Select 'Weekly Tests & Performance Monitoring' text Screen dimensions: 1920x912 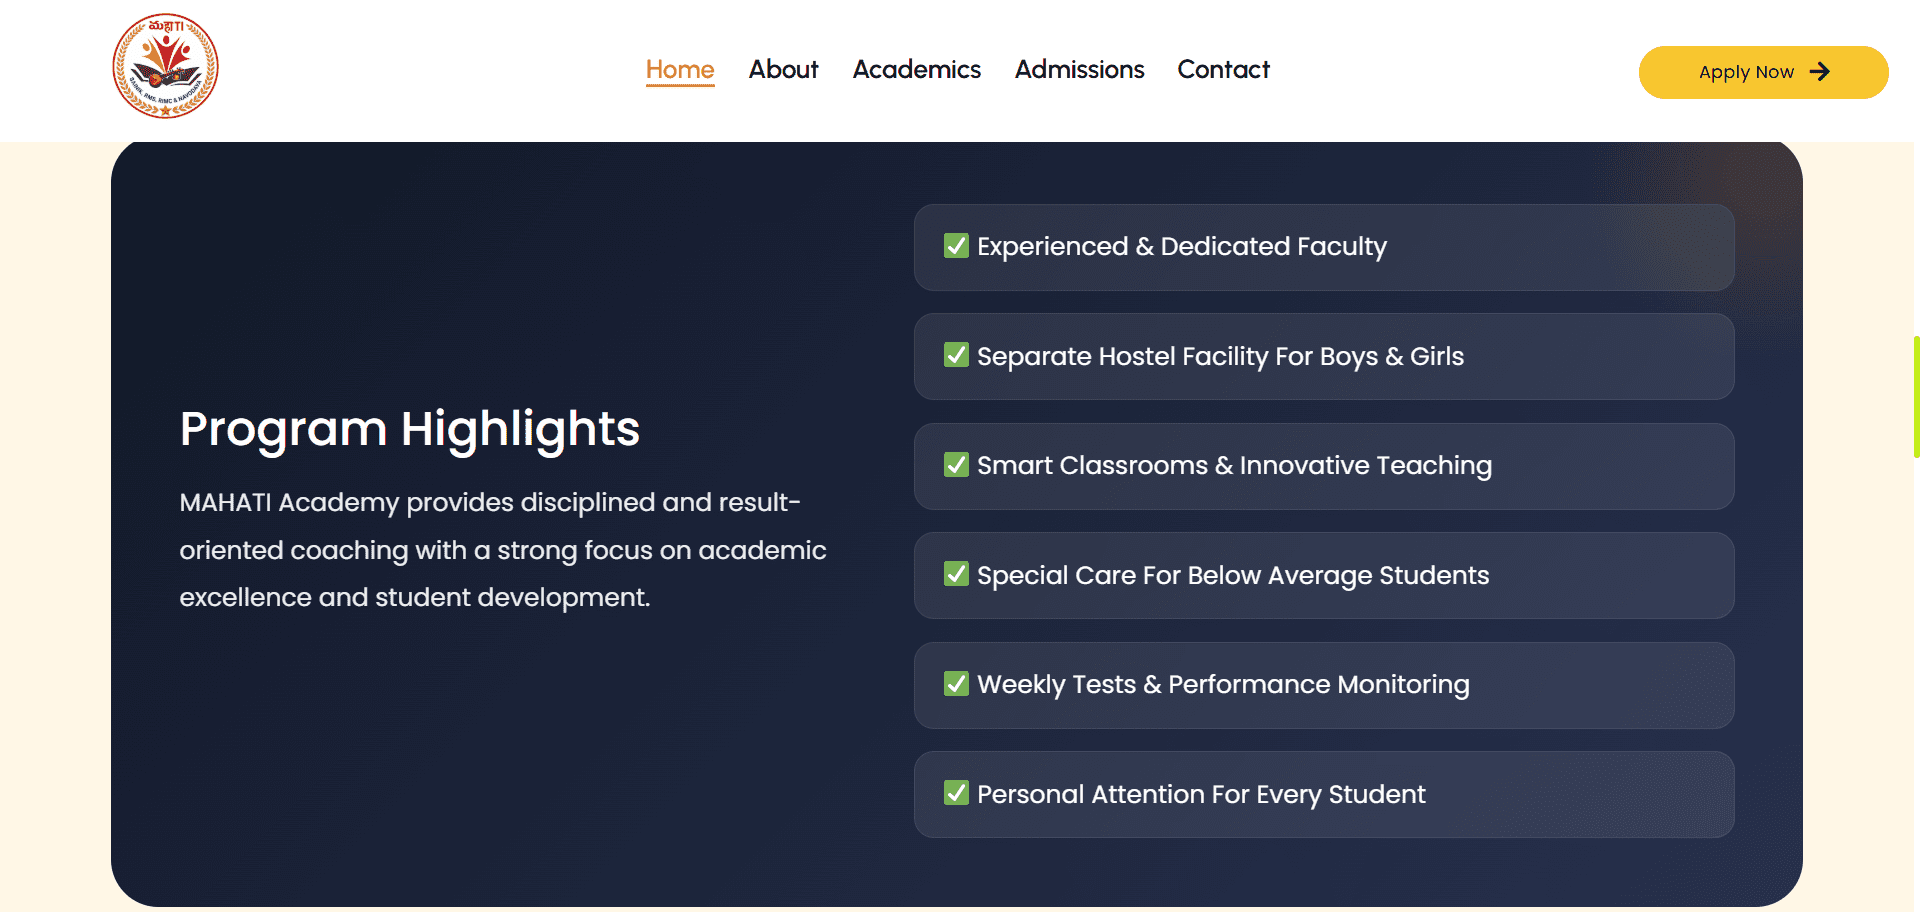click(x=1223, y=685)
